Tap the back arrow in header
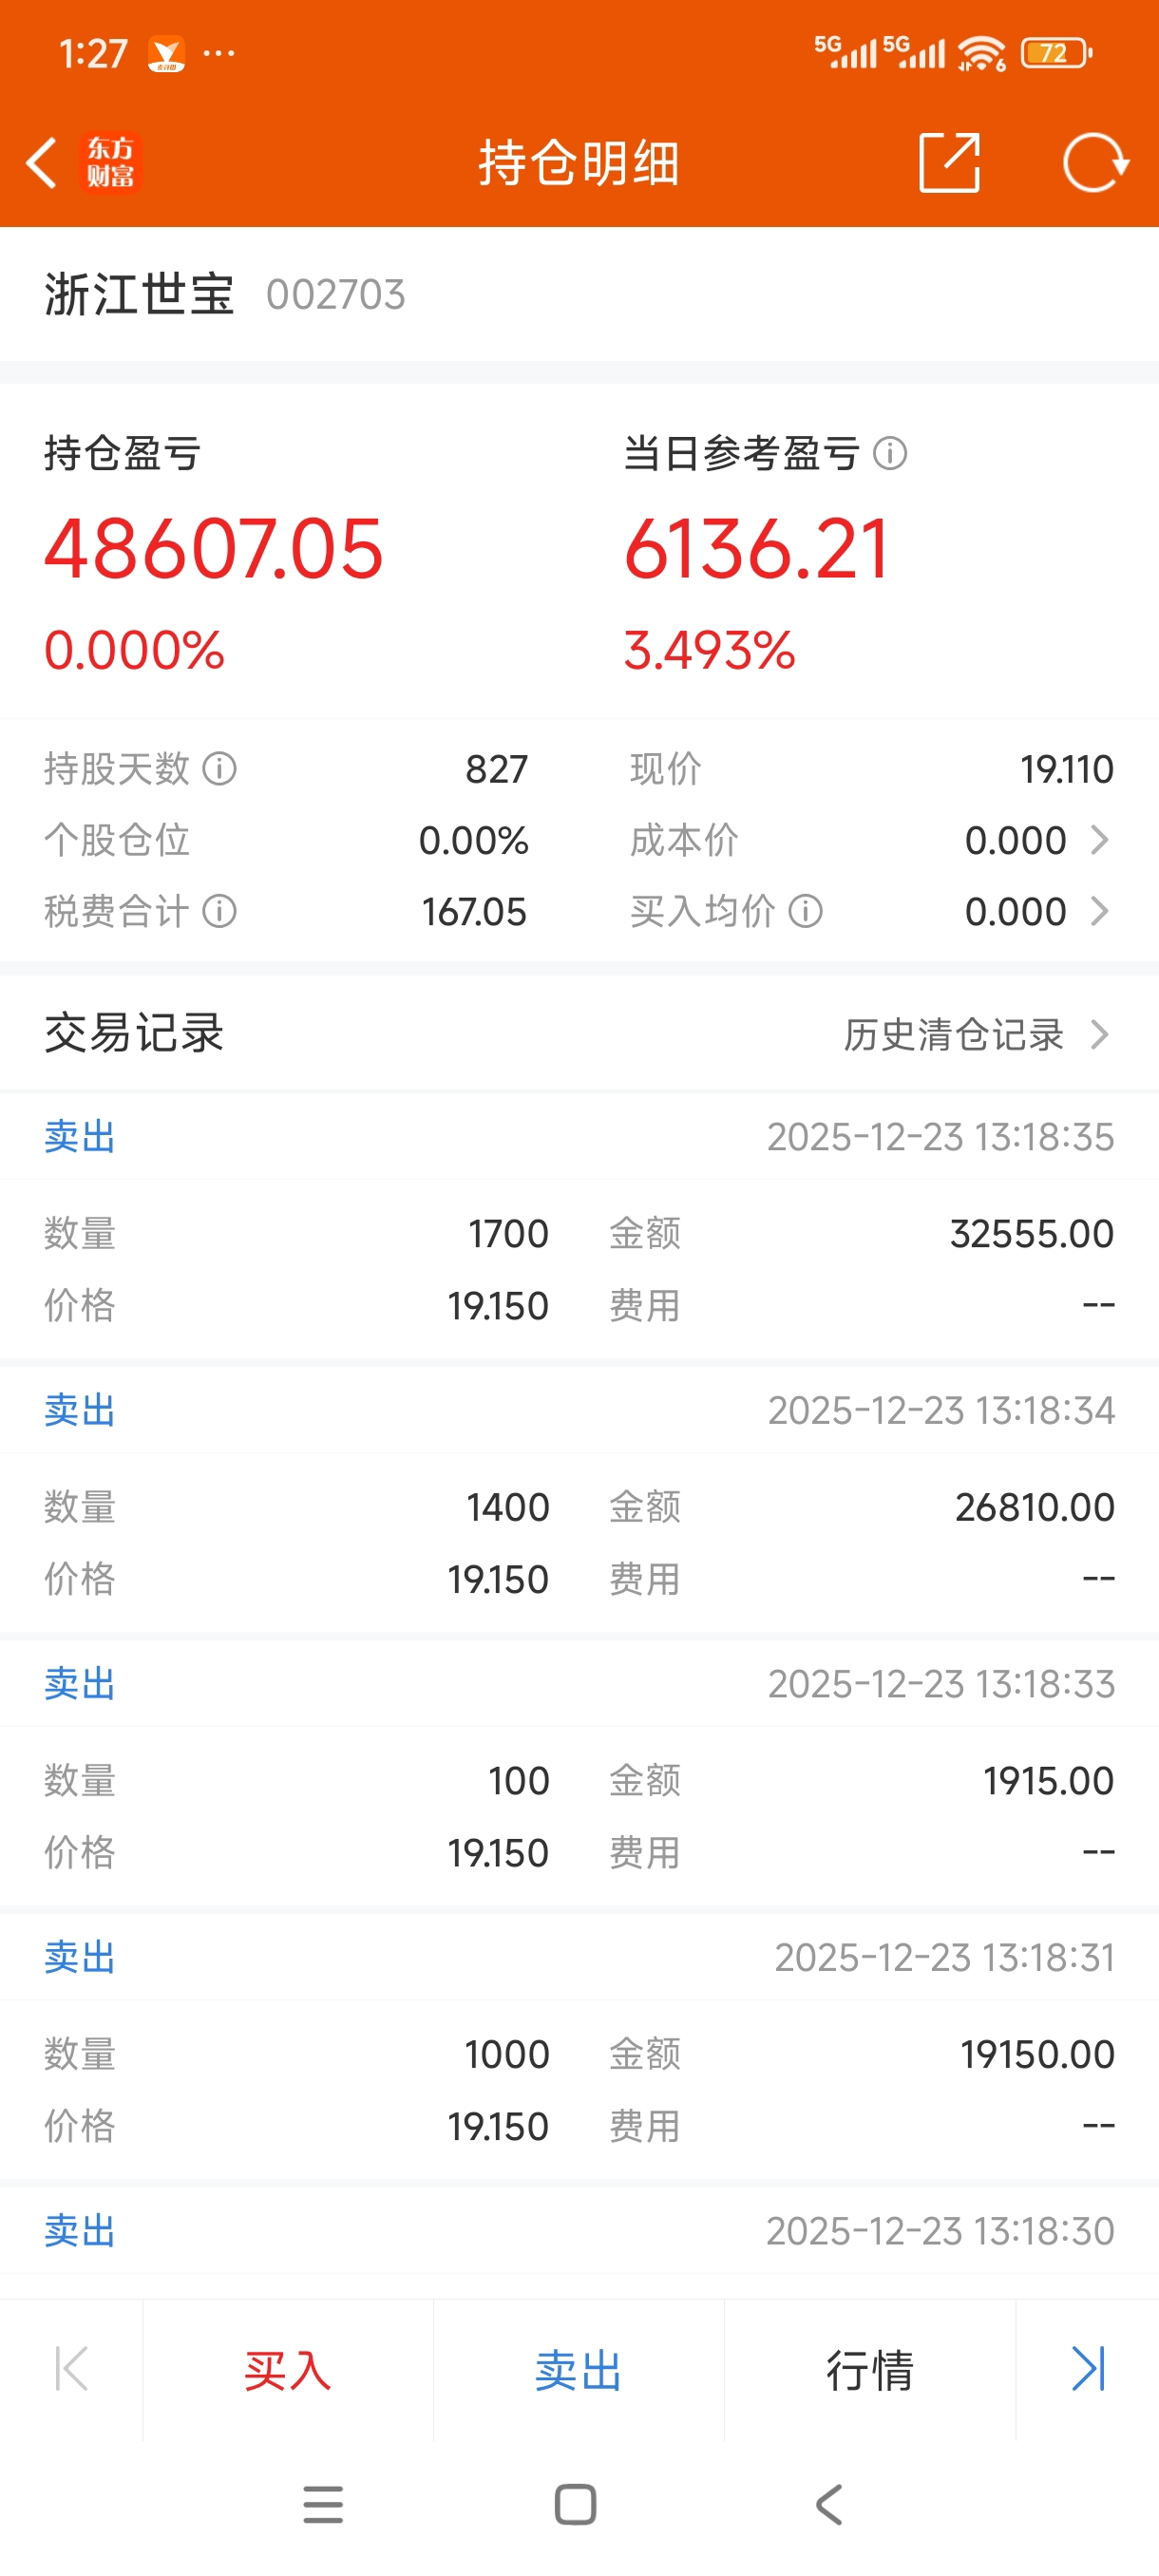This screenshot has height=2576, width=1159. (x=42, y=163)
